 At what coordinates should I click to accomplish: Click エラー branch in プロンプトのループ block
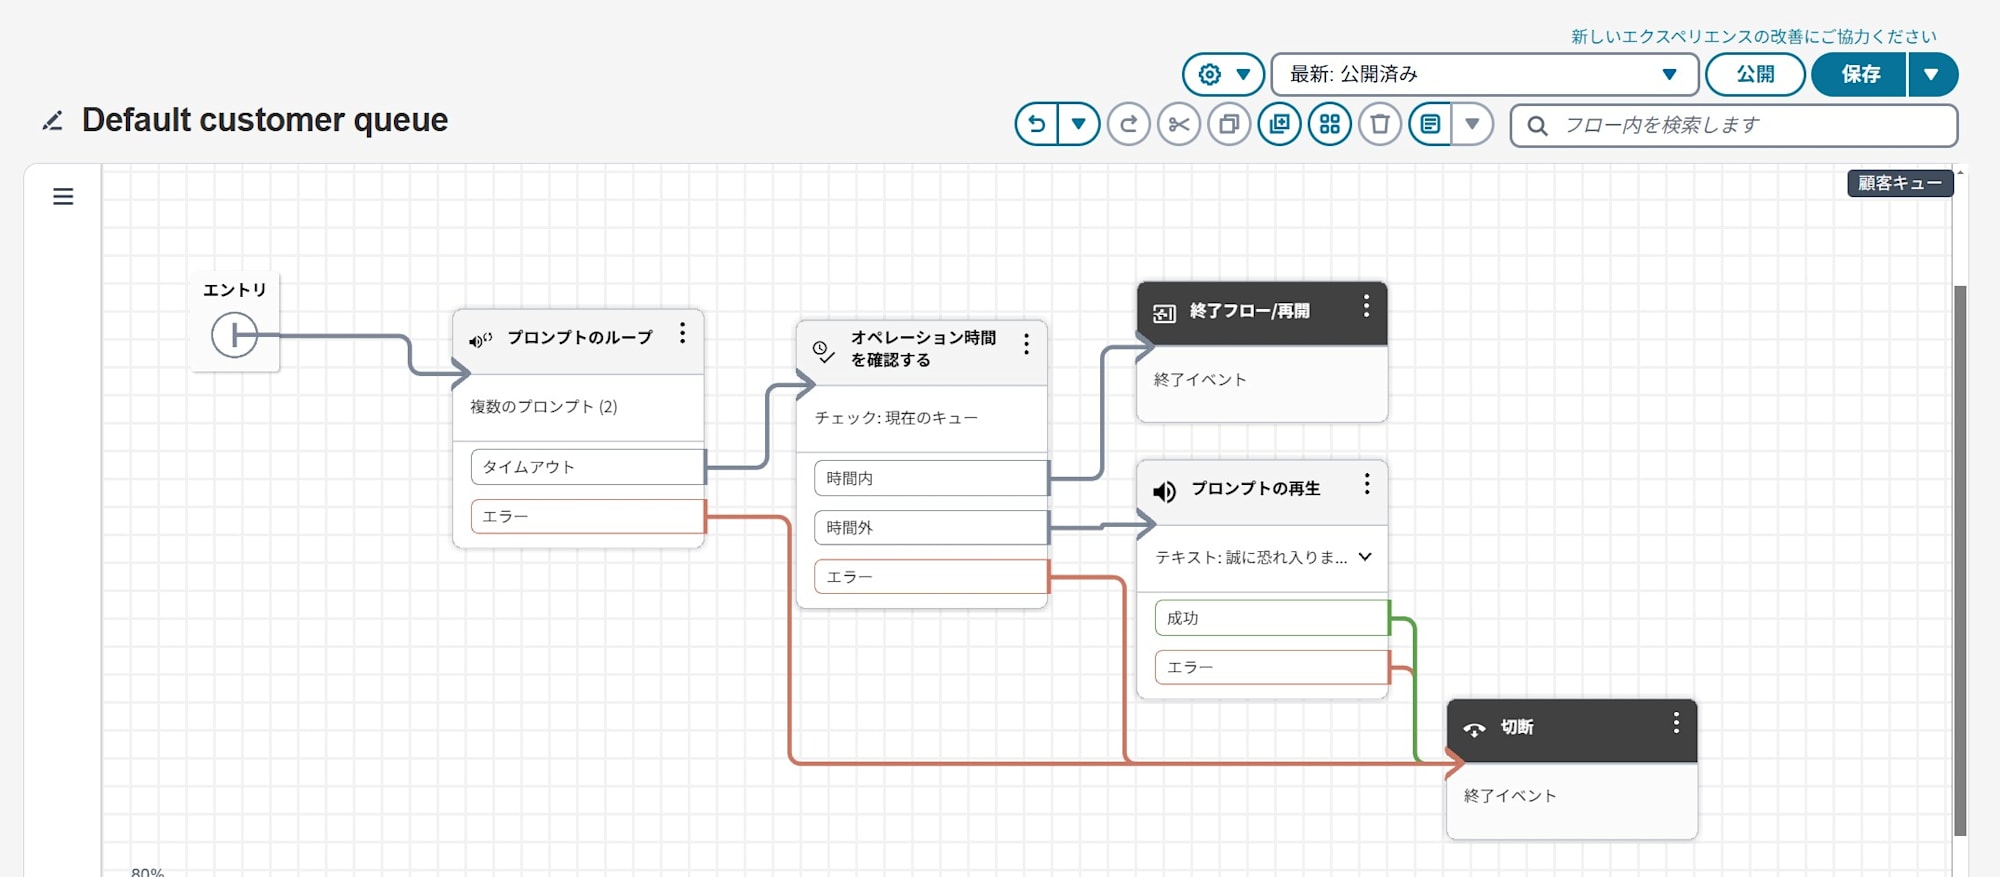(x=588, y=516)
